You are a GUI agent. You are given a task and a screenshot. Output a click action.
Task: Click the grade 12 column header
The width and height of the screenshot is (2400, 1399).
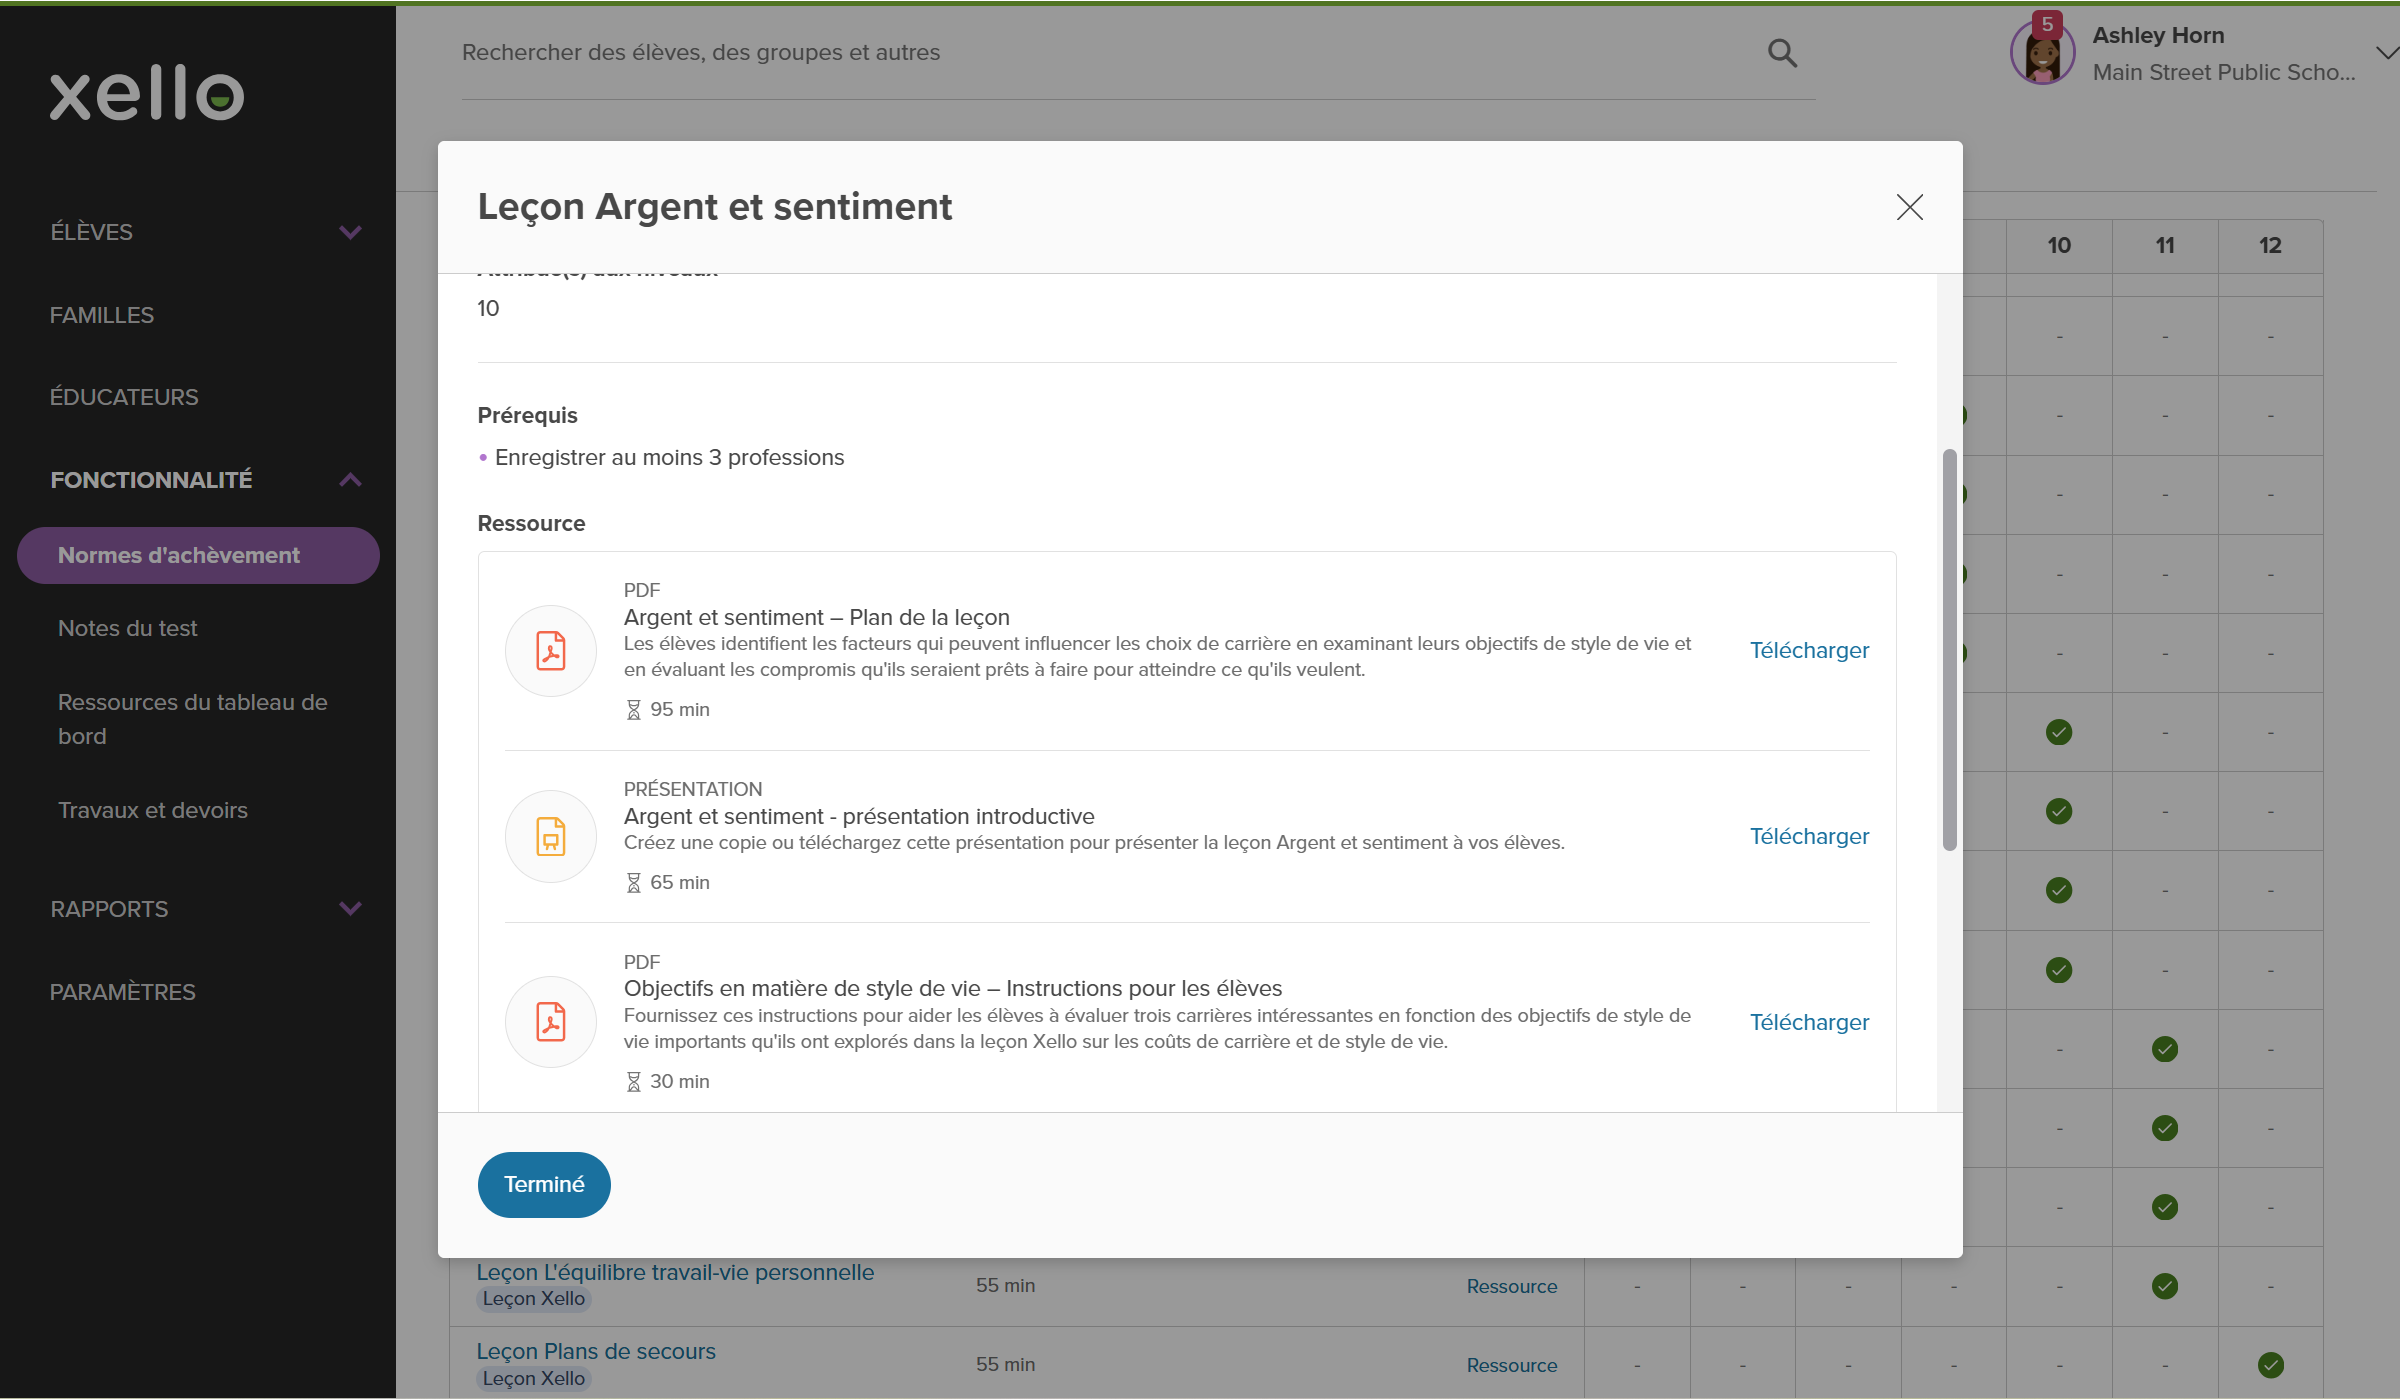(2270, 246)
